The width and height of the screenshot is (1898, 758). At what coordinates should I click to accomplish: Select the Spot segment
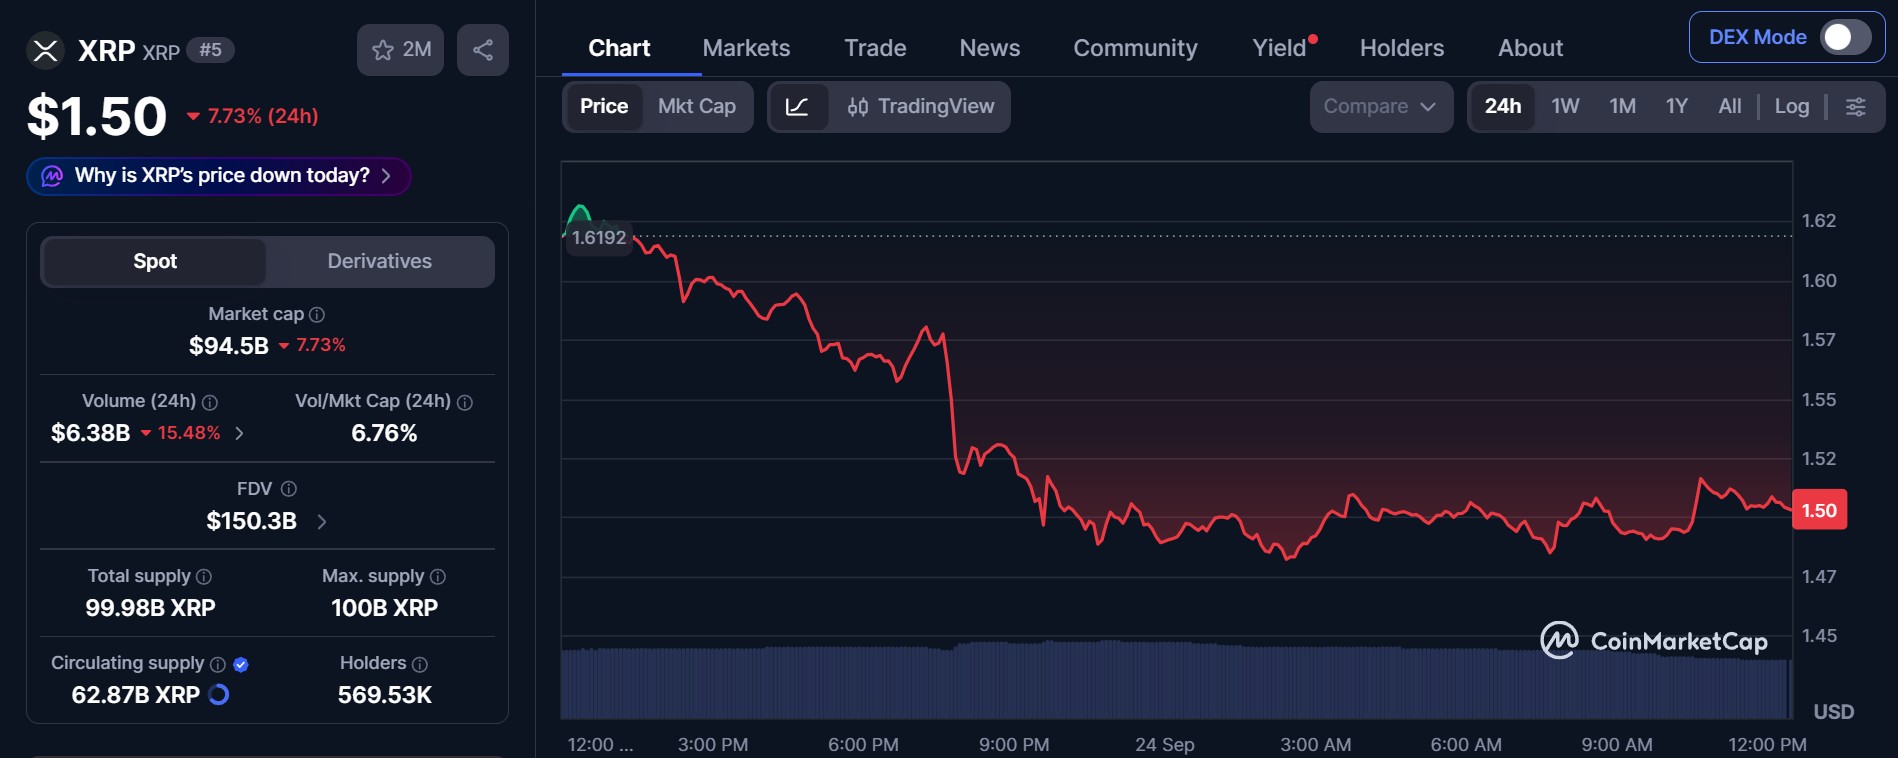[x=155, y=261]
